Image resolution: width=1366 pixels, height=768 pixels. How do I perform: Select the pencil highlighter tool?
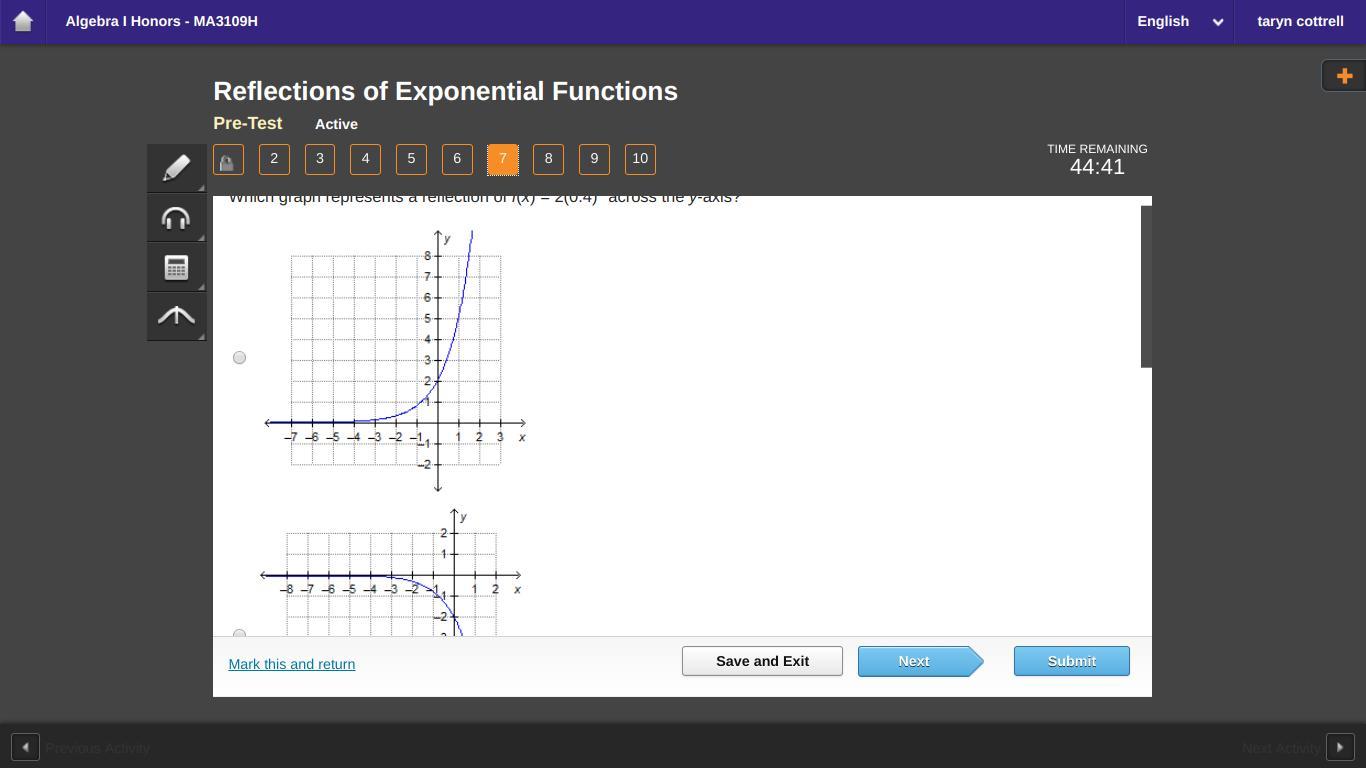[176, 168]
